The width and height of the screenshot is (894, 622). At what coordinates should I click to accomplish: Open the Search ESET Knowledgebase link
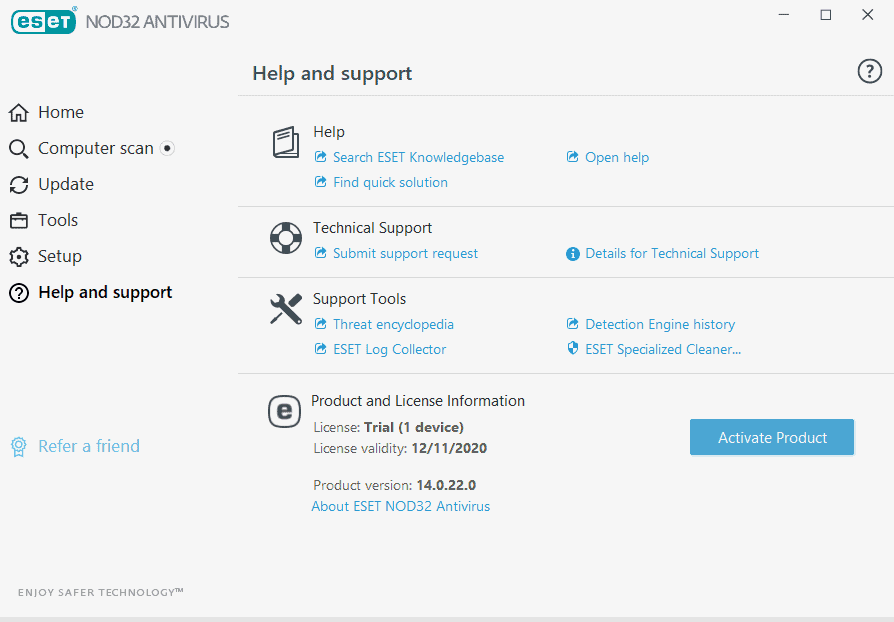[x=416, y=157]
